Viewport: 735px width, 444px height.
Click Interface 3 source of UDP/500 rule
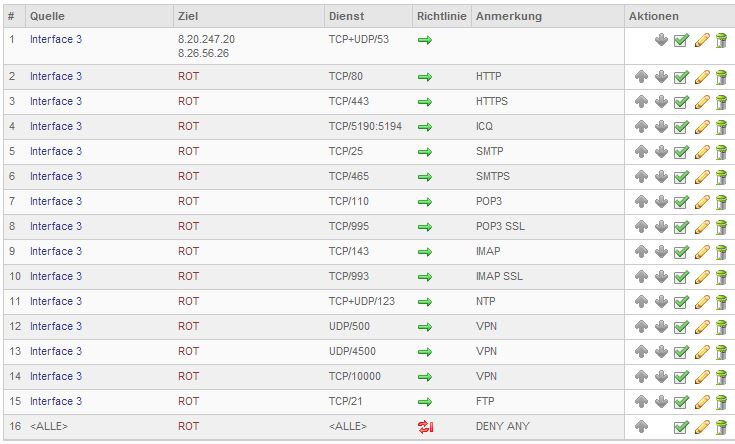pos(56,326)
